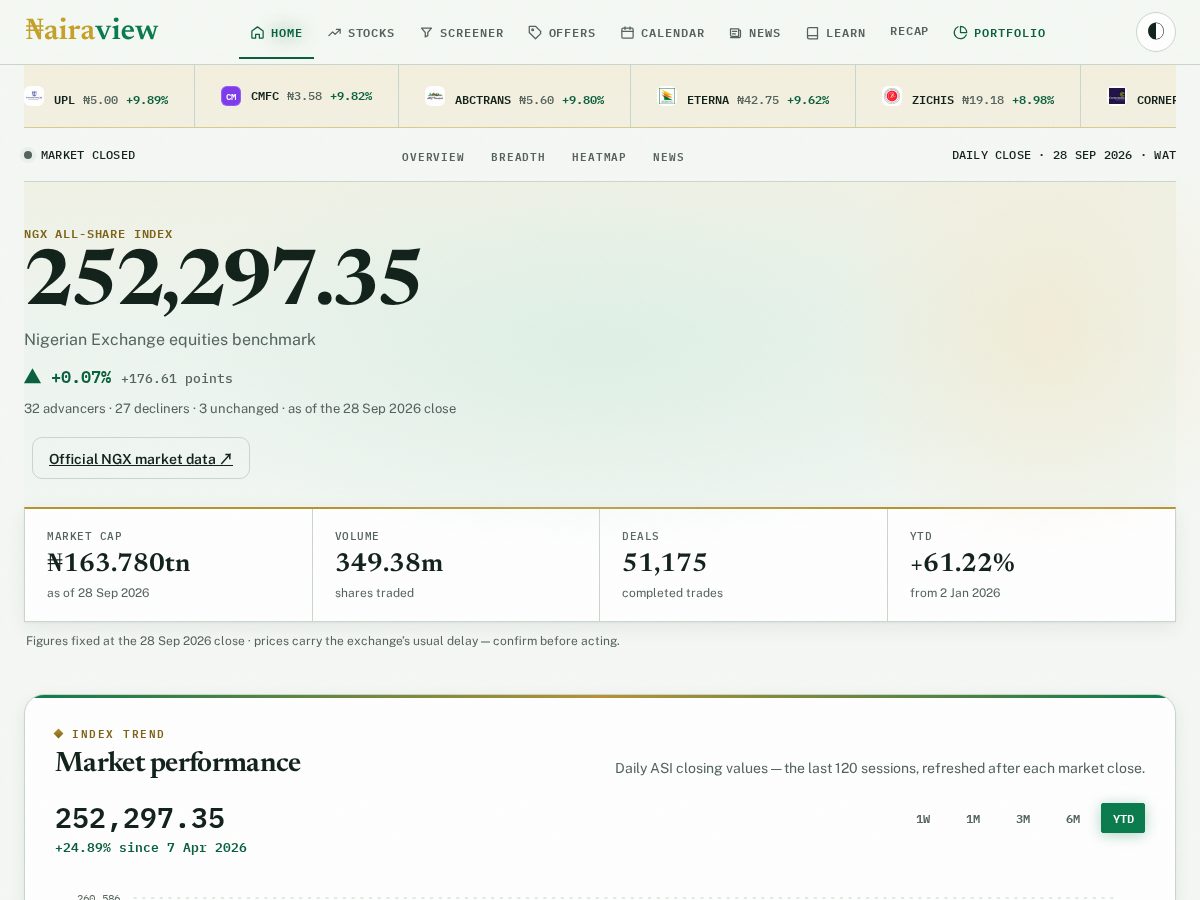Viewport: 1200px width, 900px height.
Task: Click the ABCTRANS ₦5.60 price
Action: coord(536,100)
